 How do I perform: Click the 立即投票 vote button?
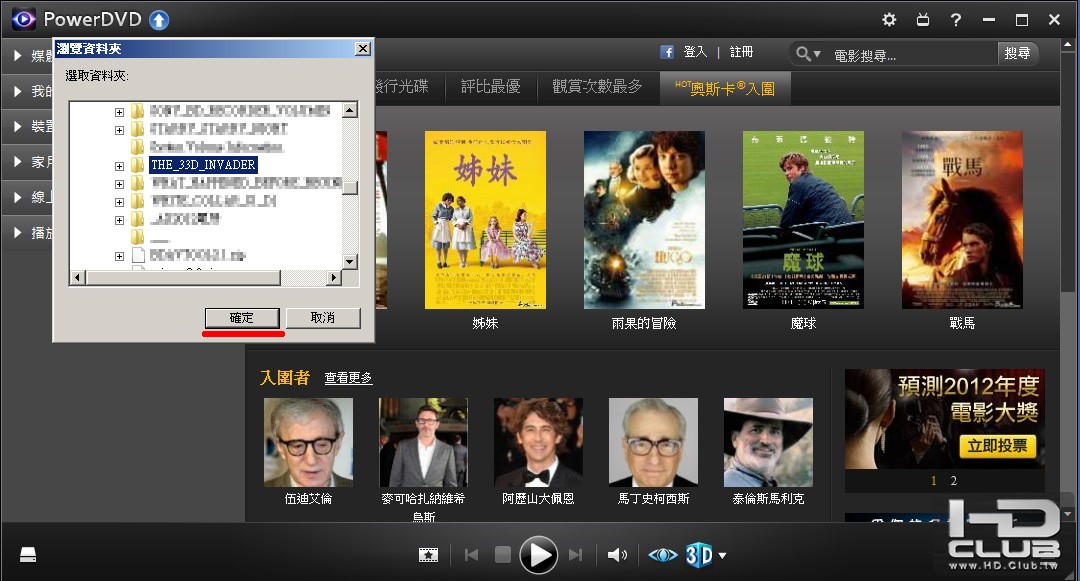coord(997,446)
